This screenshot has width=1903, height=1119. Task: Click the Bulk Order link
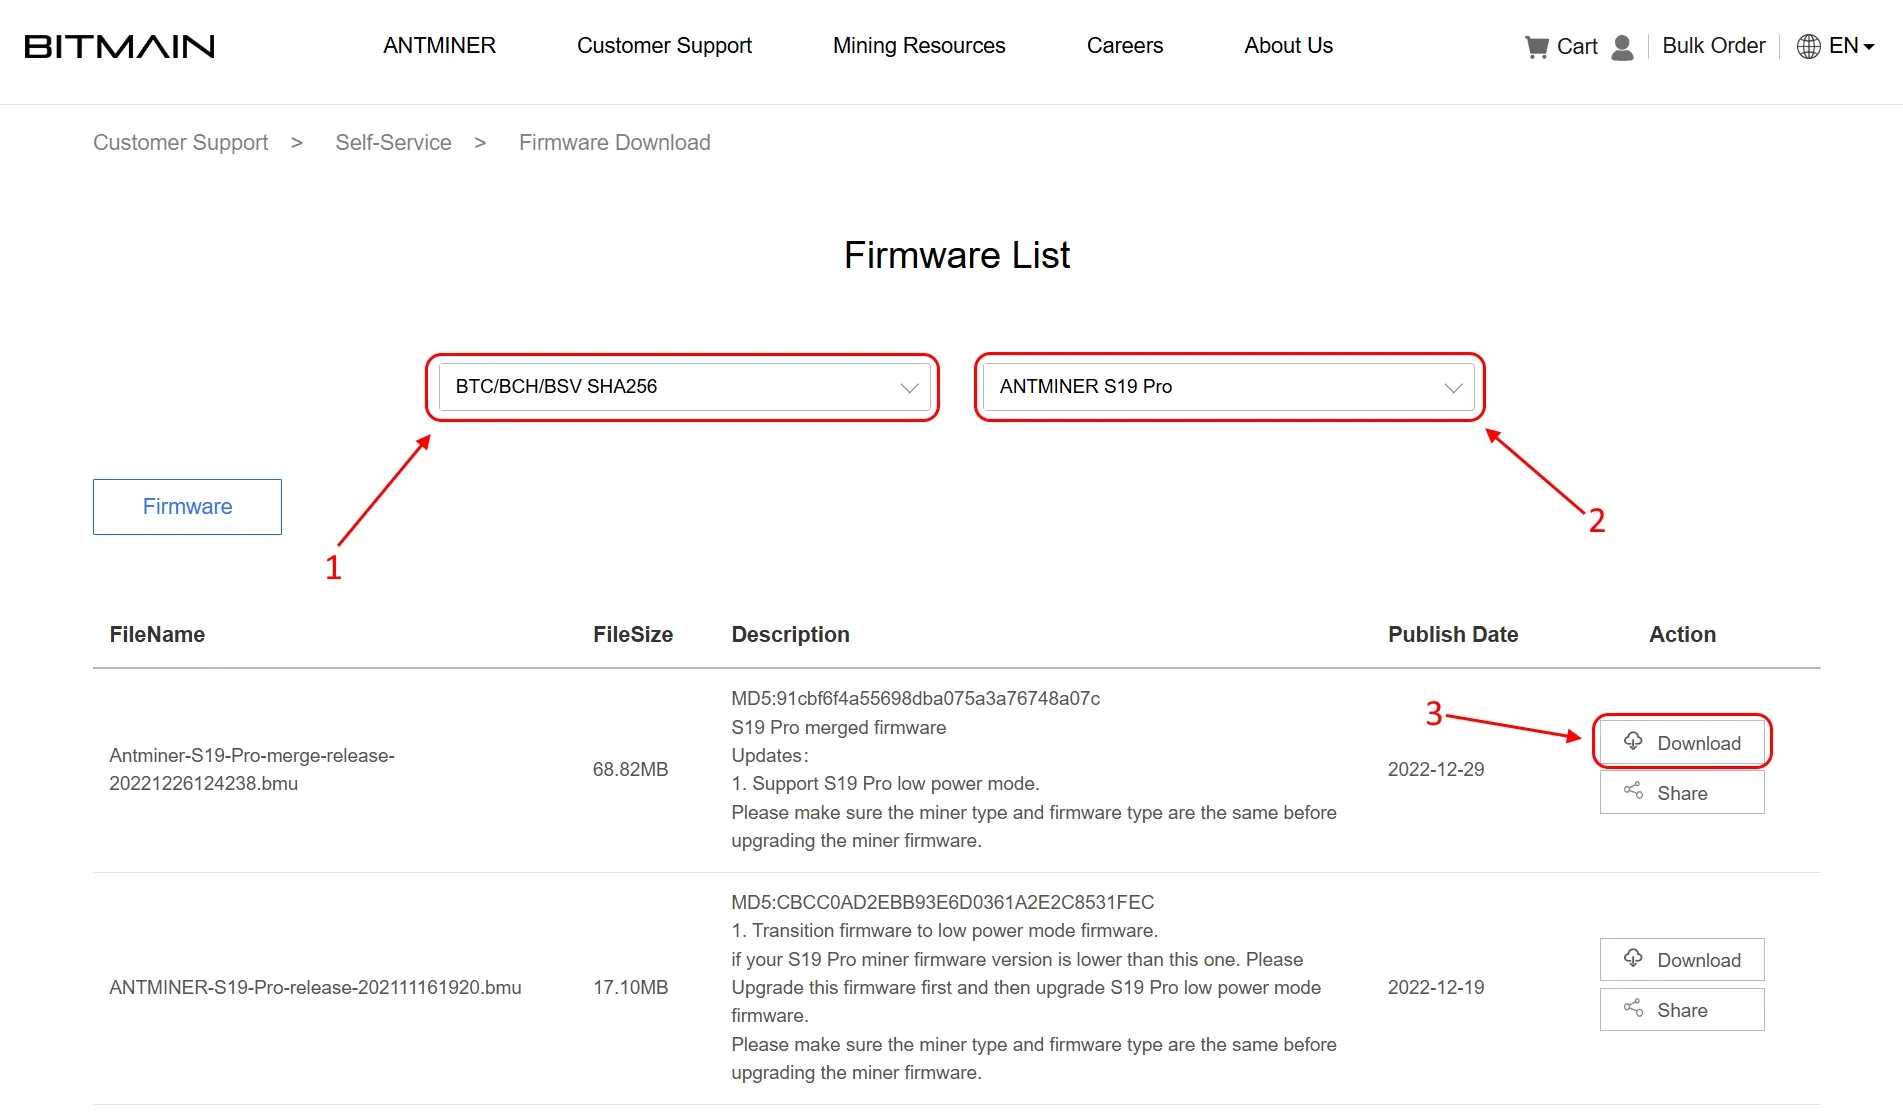click(x=1713, y=46)
